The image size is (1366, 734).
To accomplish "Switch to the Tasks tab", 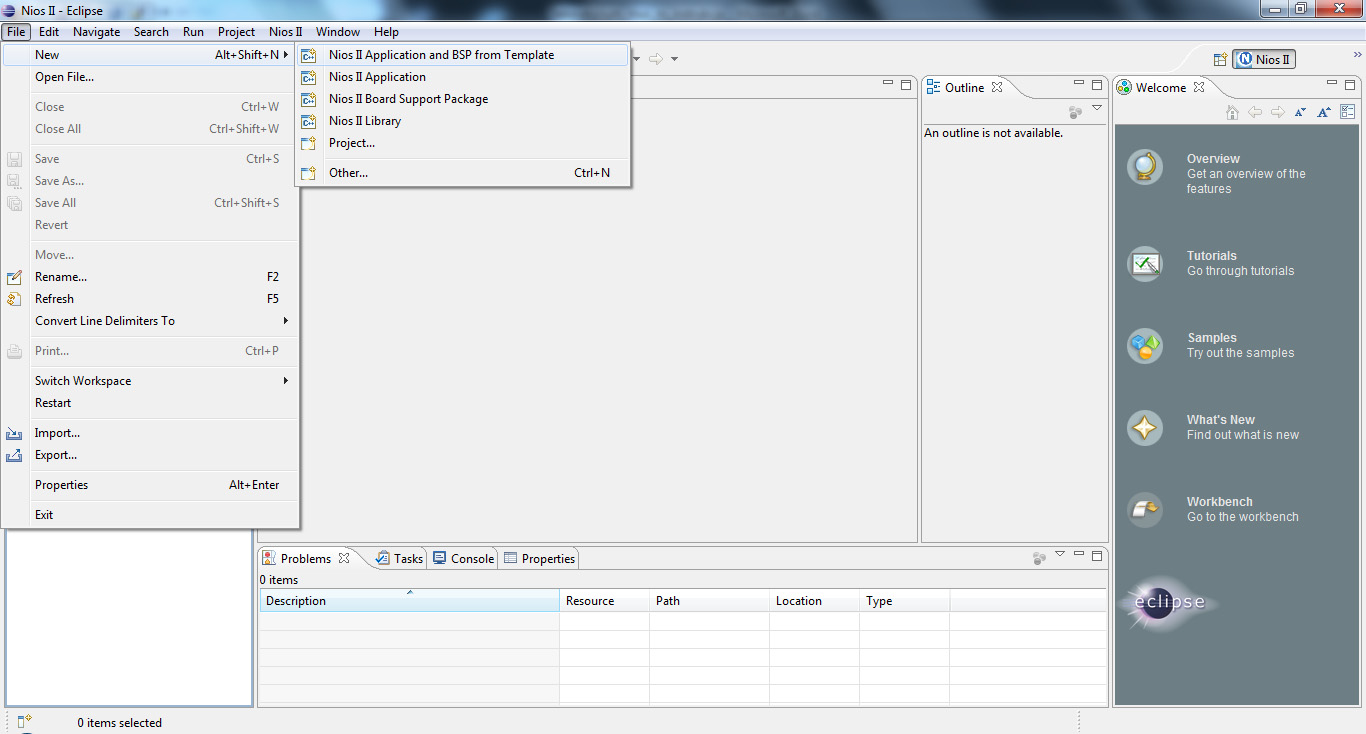I will 399,558.
